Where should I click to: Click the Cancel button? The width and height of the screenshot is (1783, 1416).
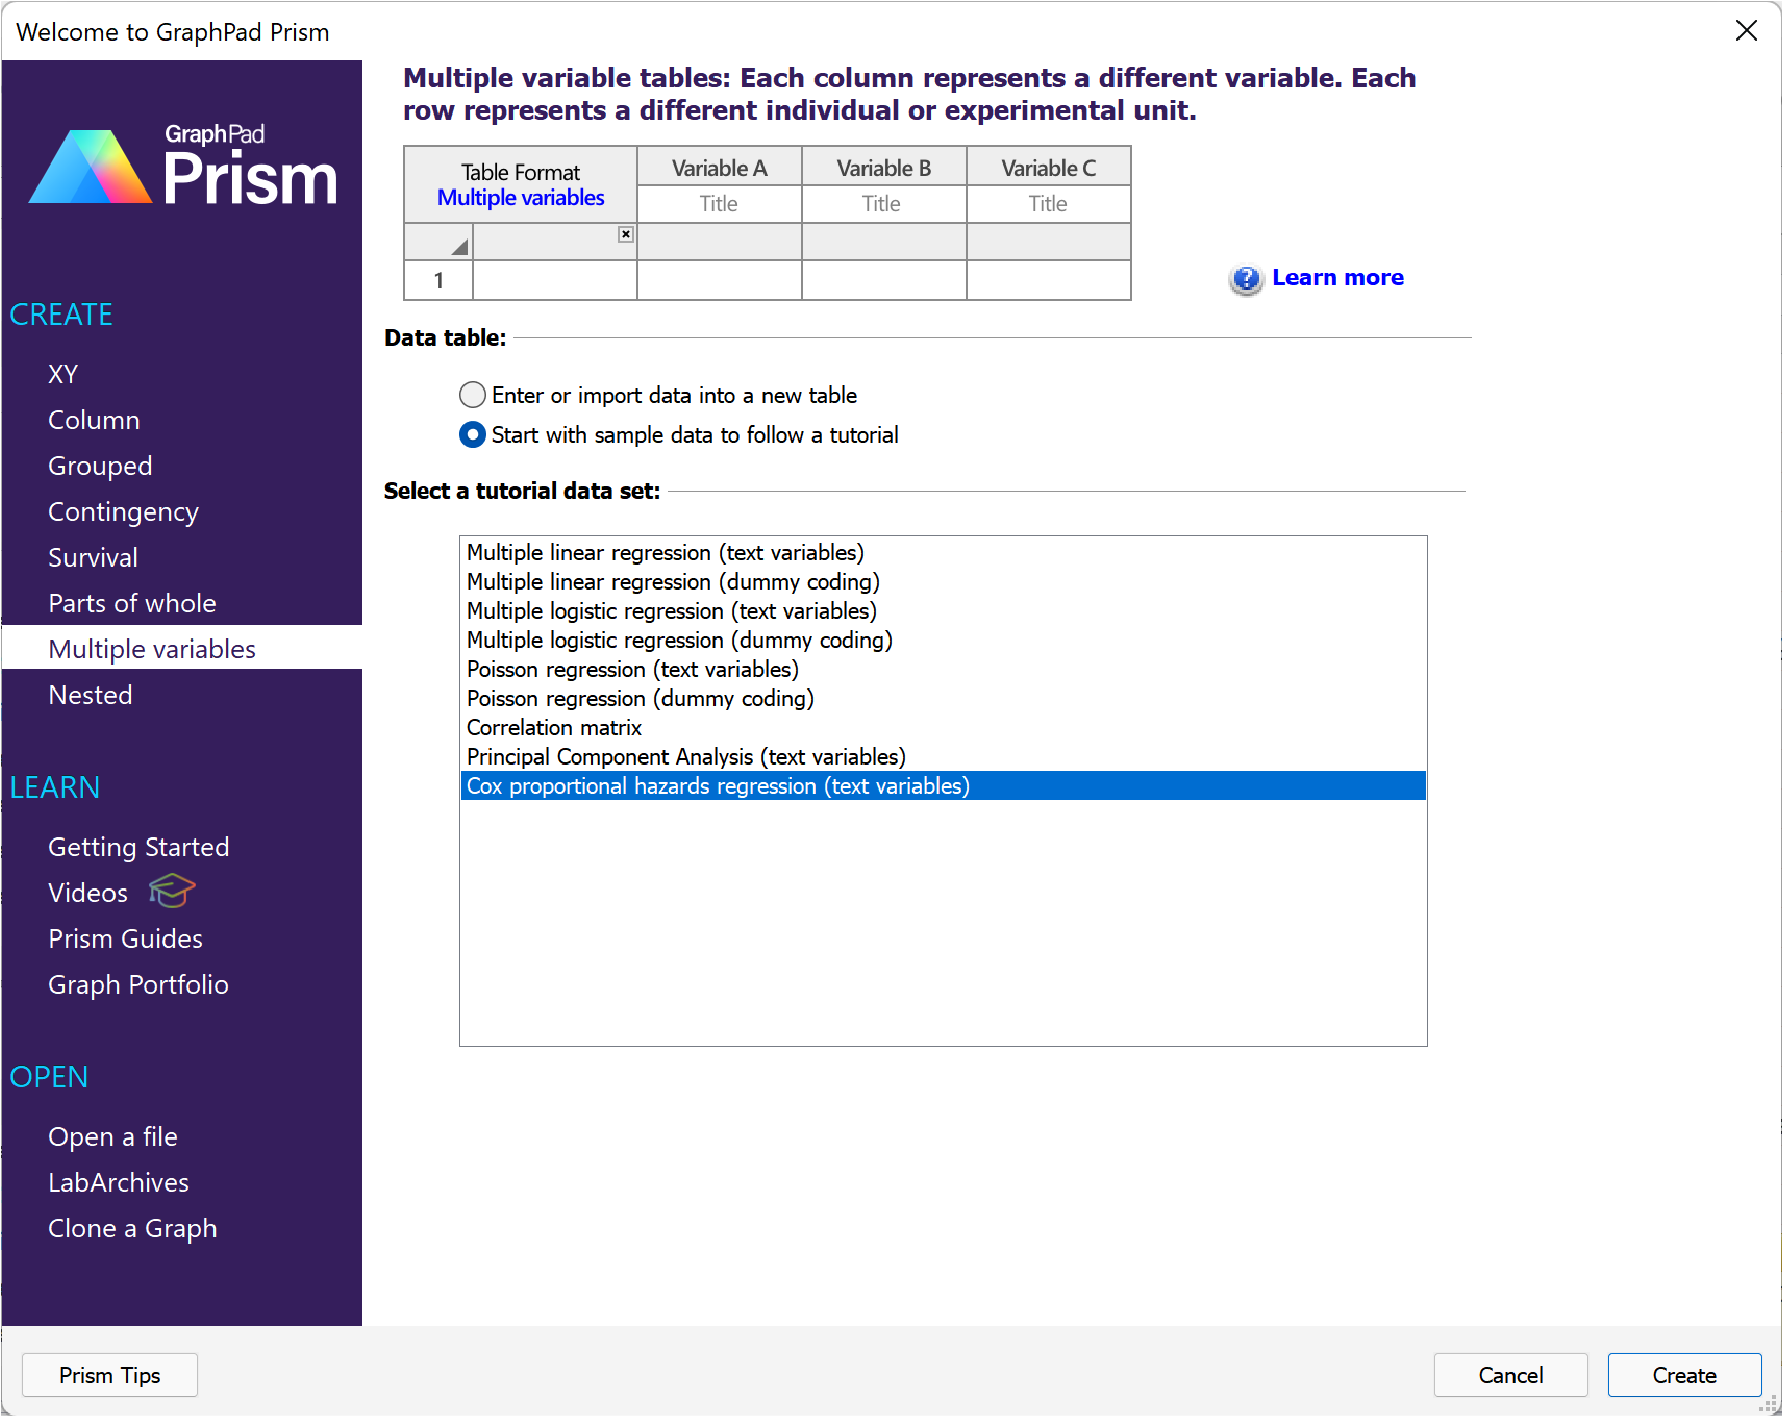tap(1509, 1375)
